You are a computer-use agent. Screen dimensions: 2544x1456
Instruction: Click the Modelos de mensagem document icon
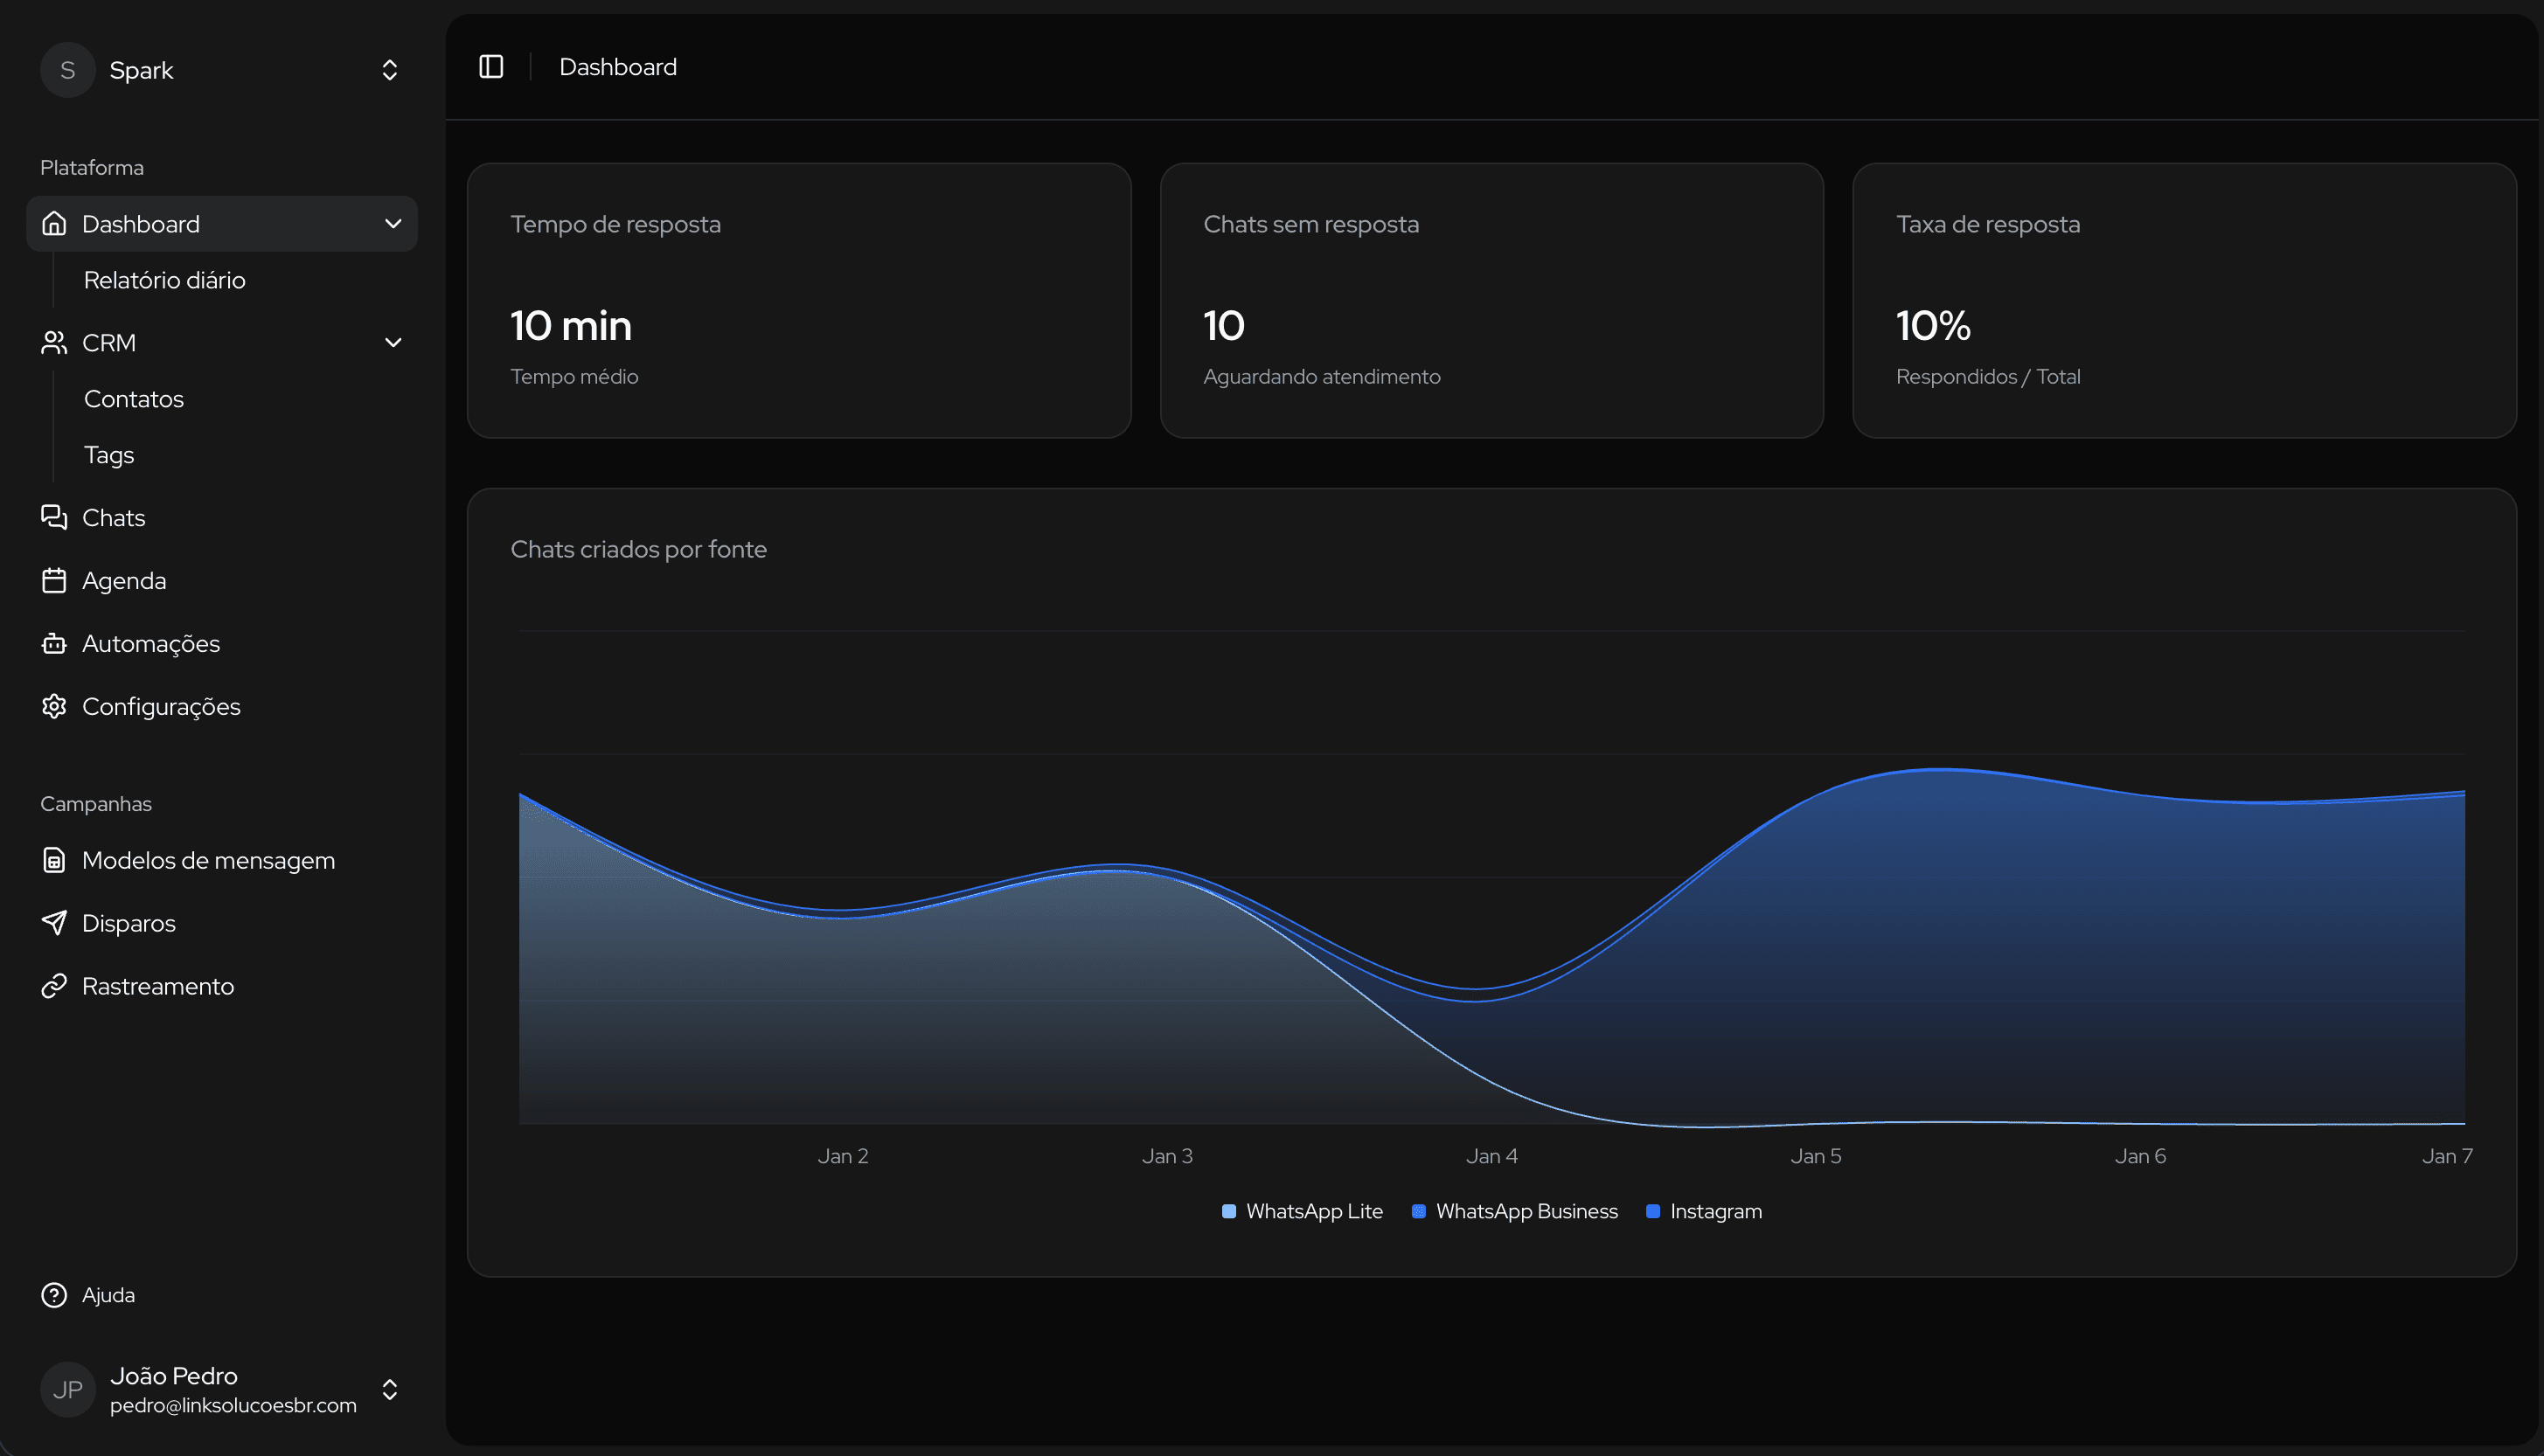(x=54, y=861)
